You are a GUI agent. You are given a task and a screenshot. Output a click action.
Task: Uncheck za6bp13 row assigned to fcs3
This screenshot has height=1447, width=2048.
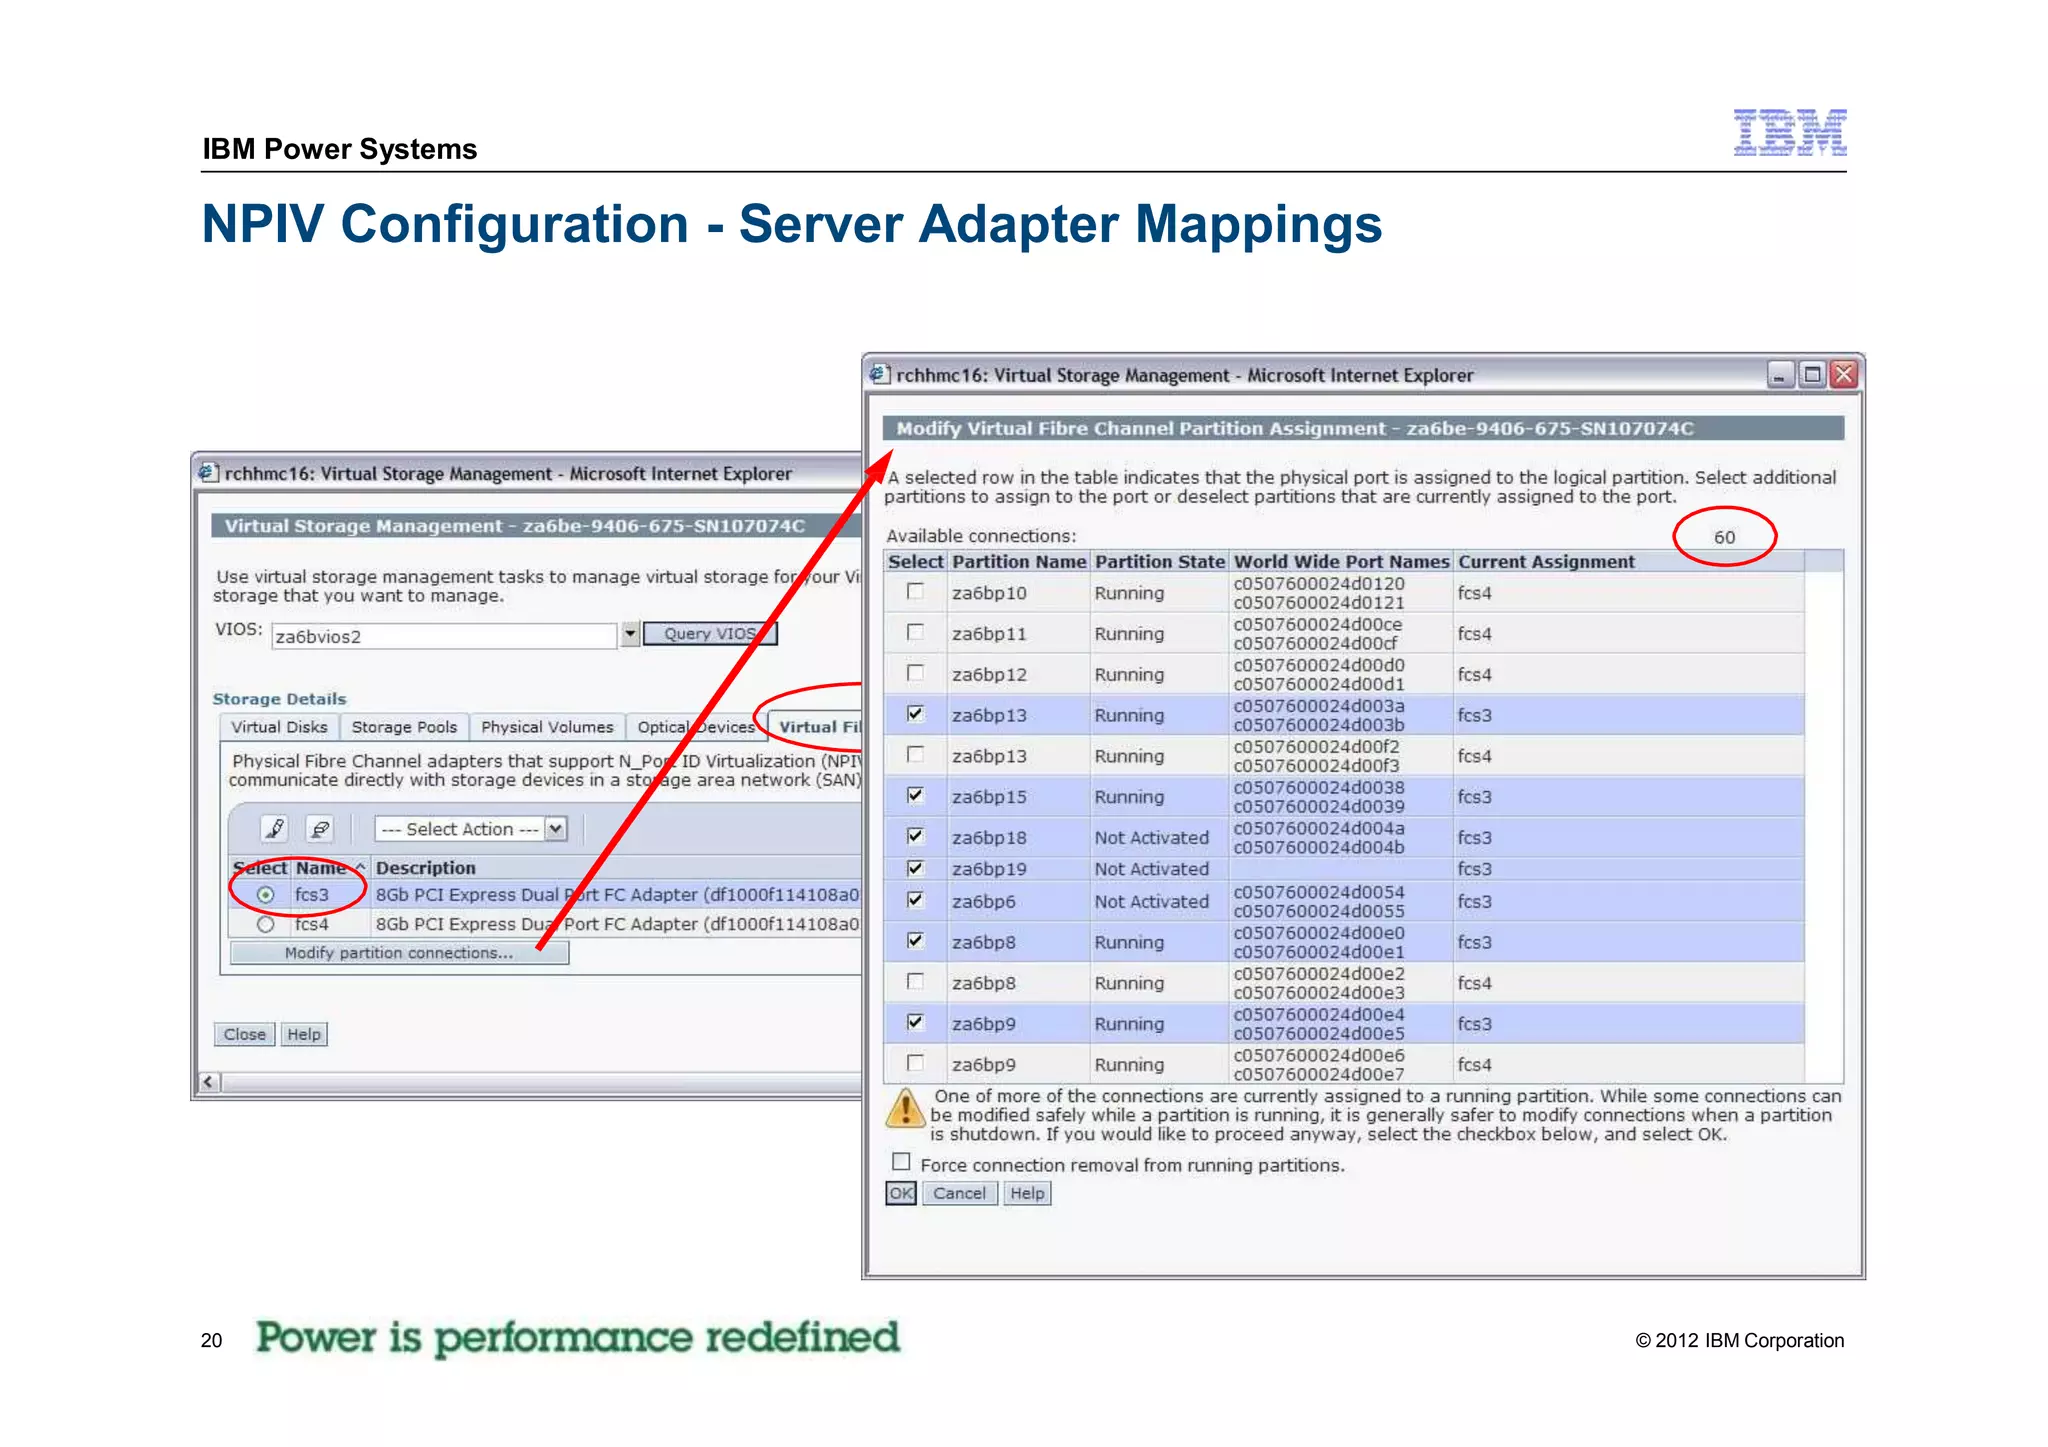click(x=915, y=714)
